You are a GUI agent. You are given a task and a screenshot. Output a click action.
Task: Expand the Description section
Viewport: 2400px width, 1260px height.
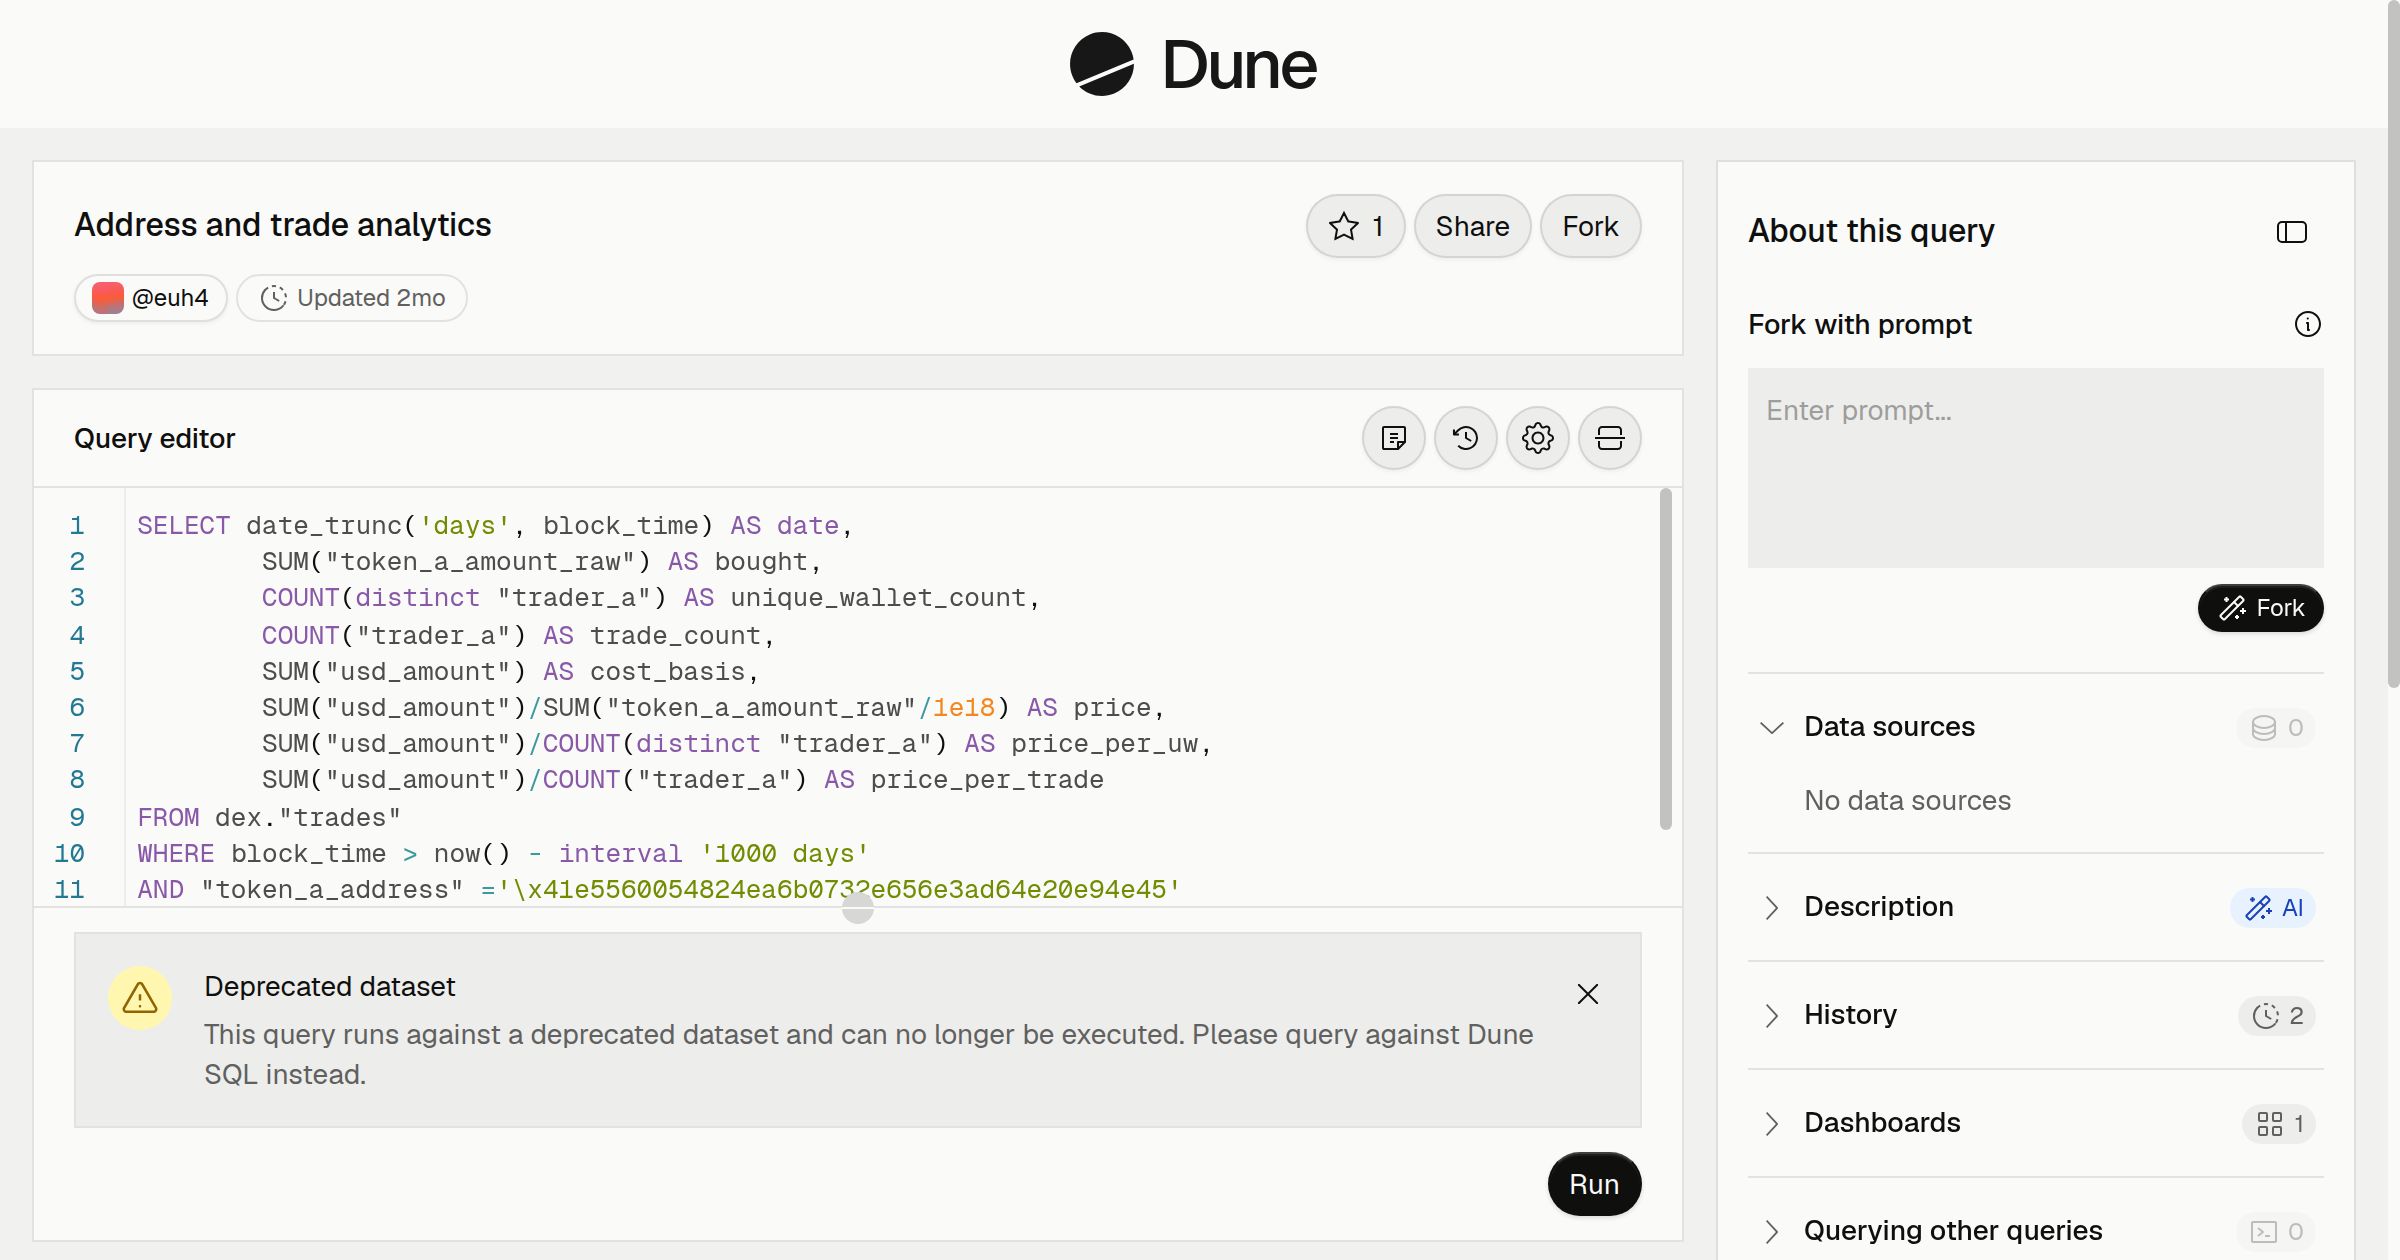click(x=1772, y=907)
